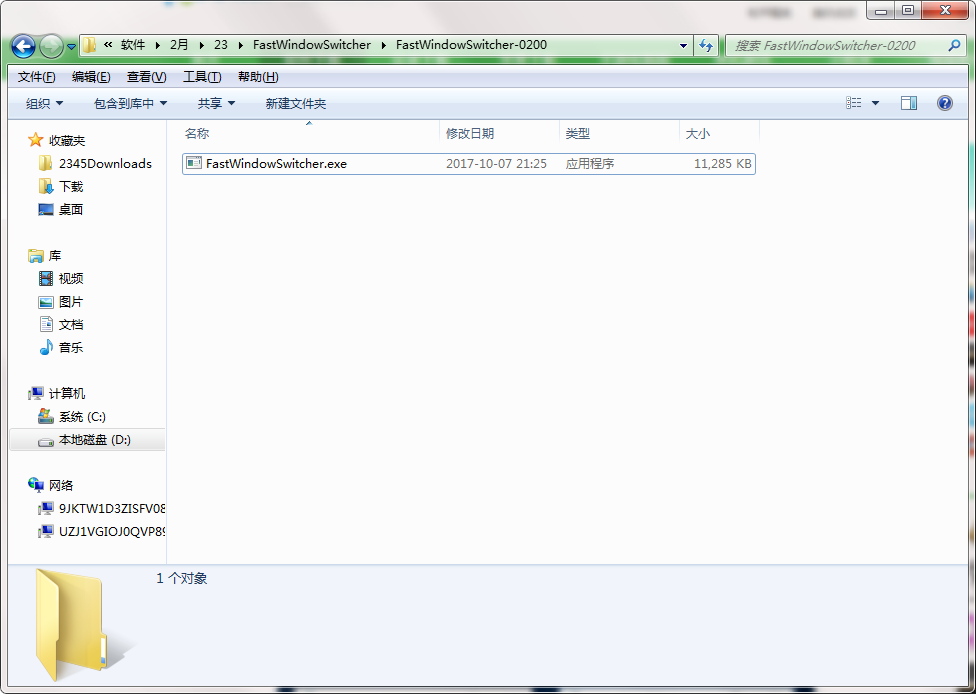976x694 pixels.
Task: Click the search magnifier icon
Action: (954, 45)
